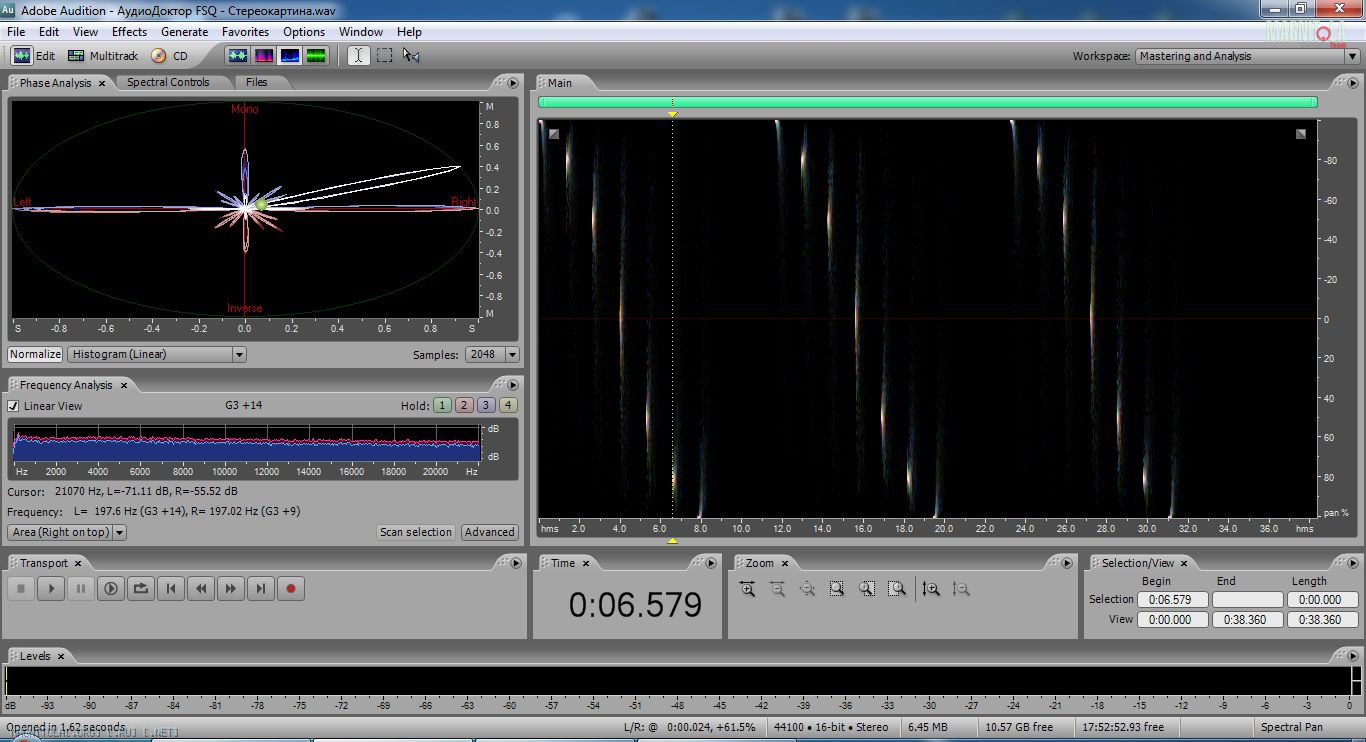Zoom out full on both axes
This screenshot has width=1366, height=742.
tap(808, 589)
